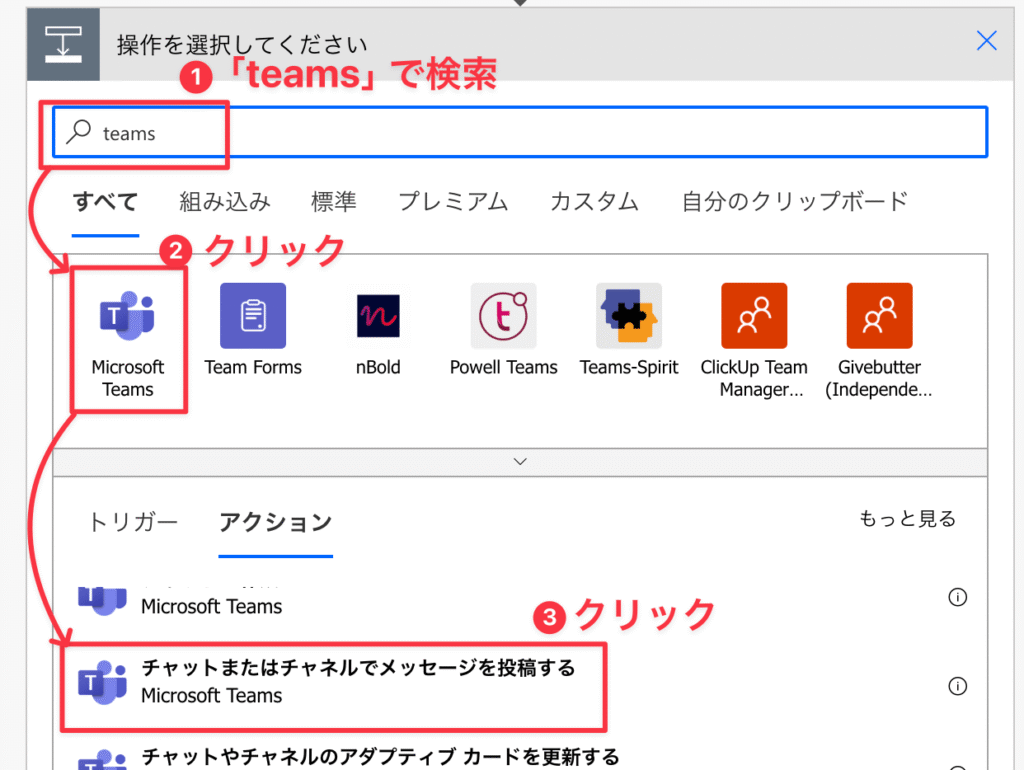This screenshot has width=1024, height=770.
Task: Open the Team Forms connector
Action: (253, 316)
